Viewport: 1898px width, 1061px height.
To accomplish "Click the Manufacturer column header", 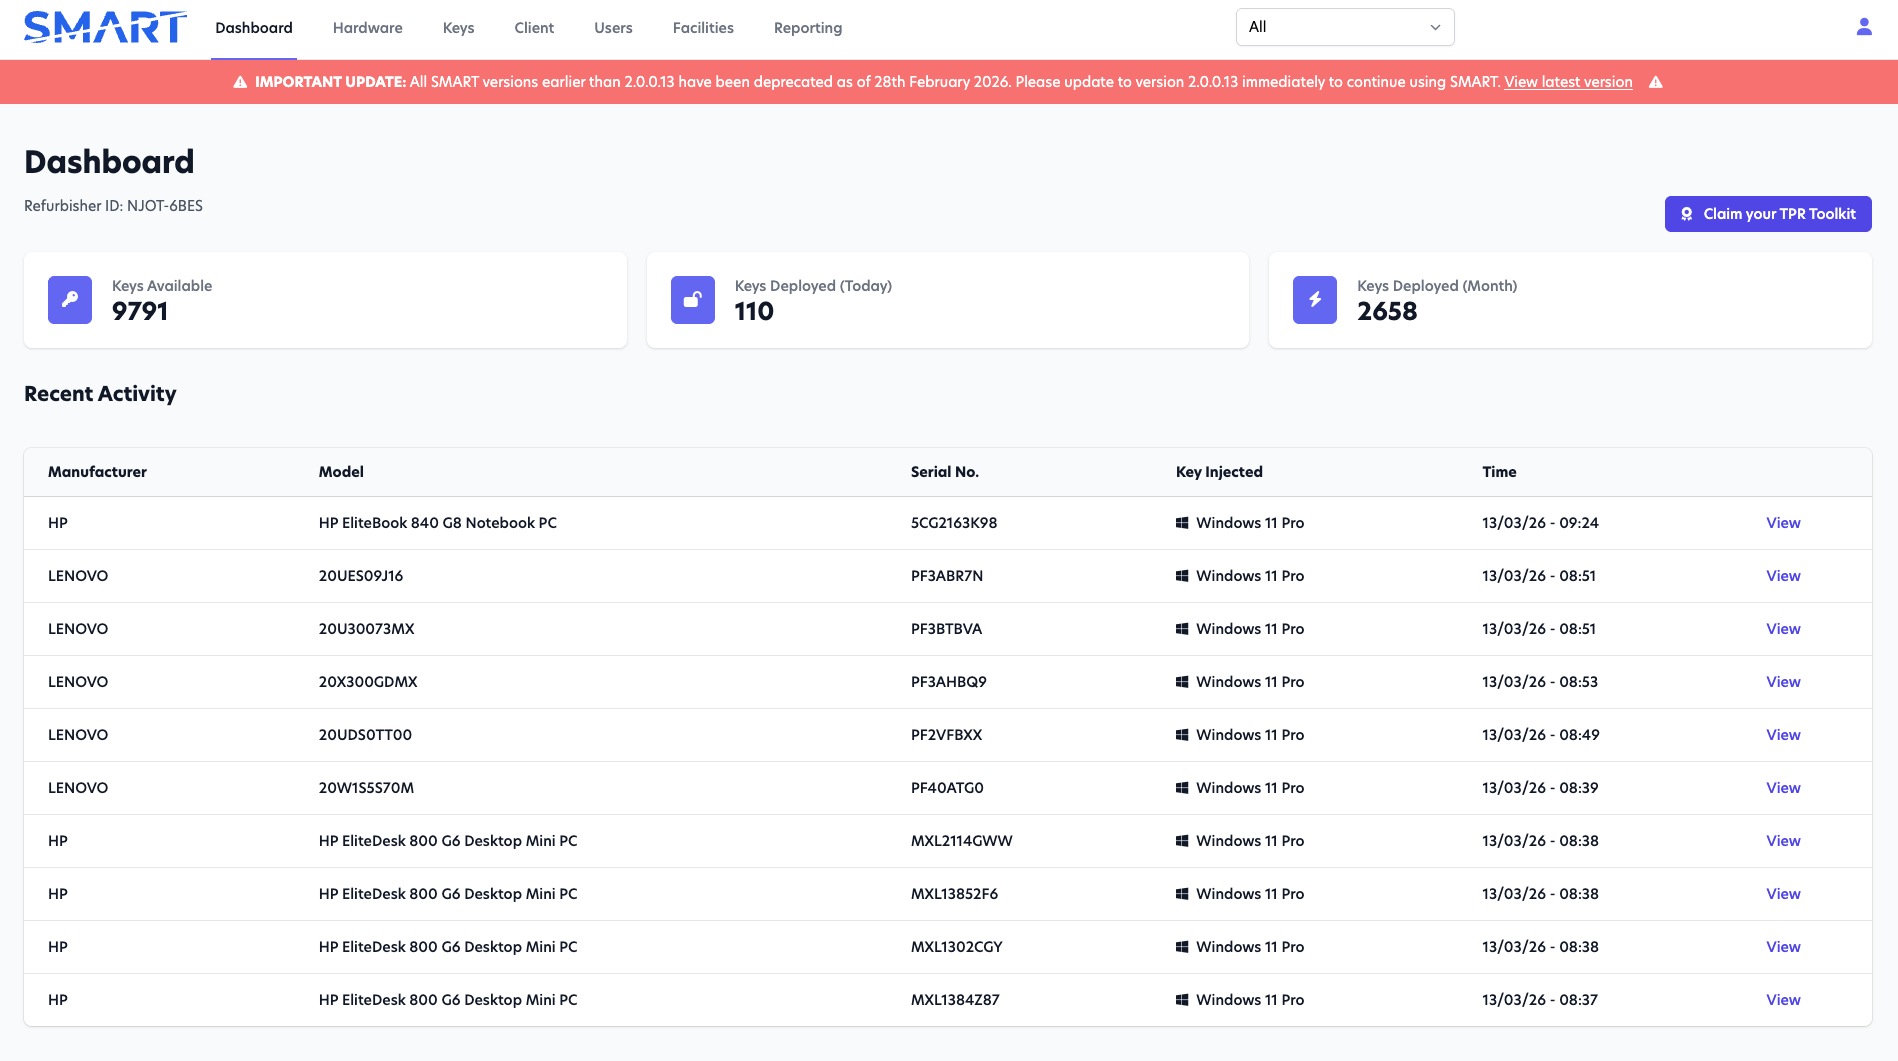I will coord(97,471).
